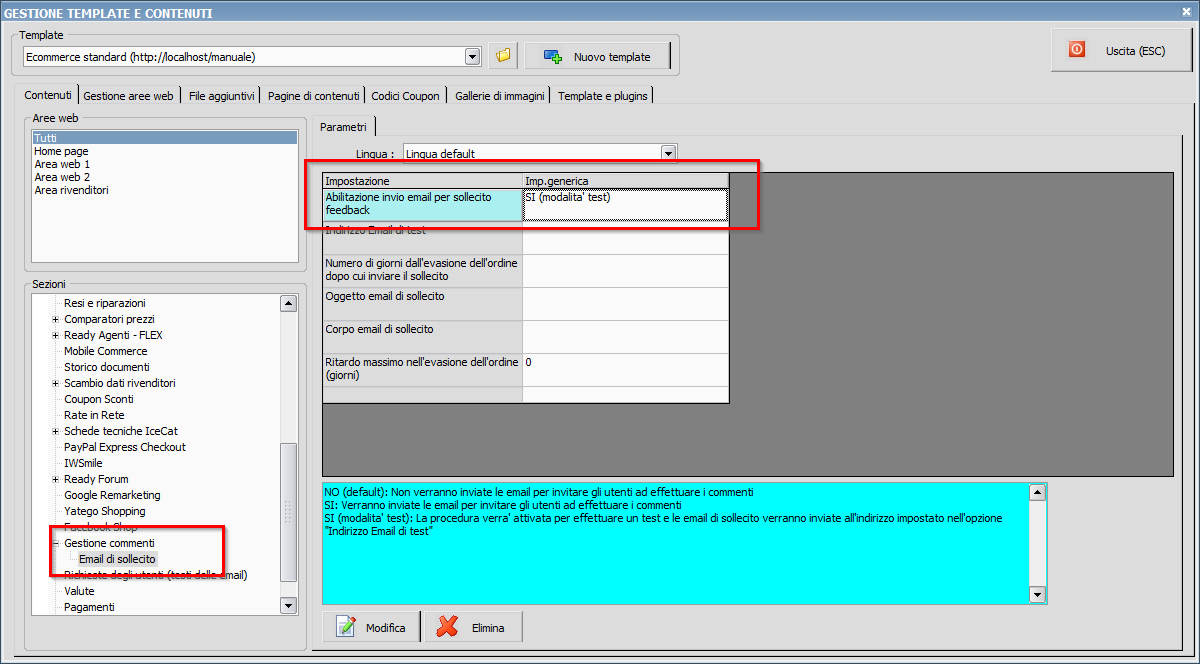Image resolution: width=1200 pixels, height=664 pixels.
Task: Open the Template combo box arrow
Action: point(472,57)
